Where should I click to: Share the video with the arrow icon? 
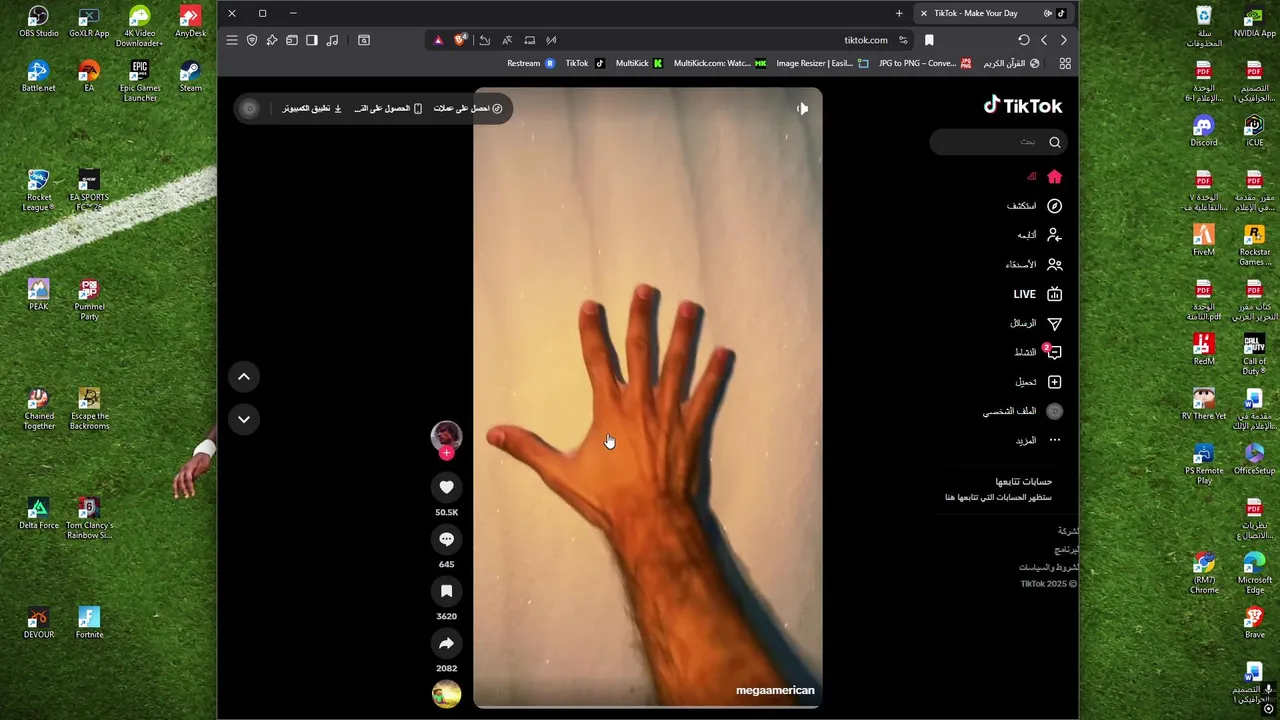tap(446, 643)
